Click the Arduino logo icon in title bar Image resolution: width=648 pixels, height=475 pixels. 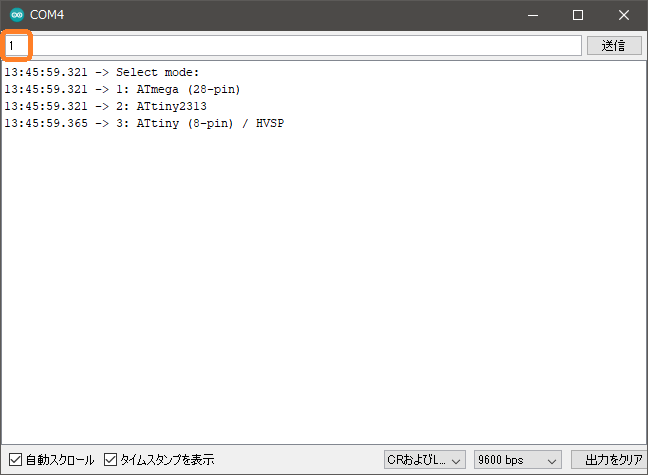17,15
